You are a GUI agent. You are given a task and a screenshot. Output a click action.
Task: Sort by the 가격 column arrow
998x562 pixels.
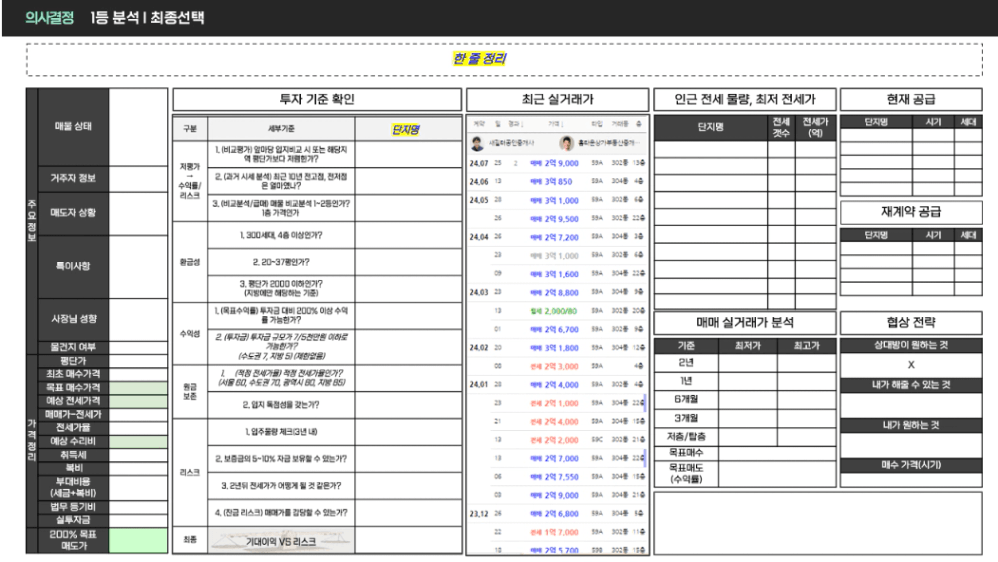[561, 124]
